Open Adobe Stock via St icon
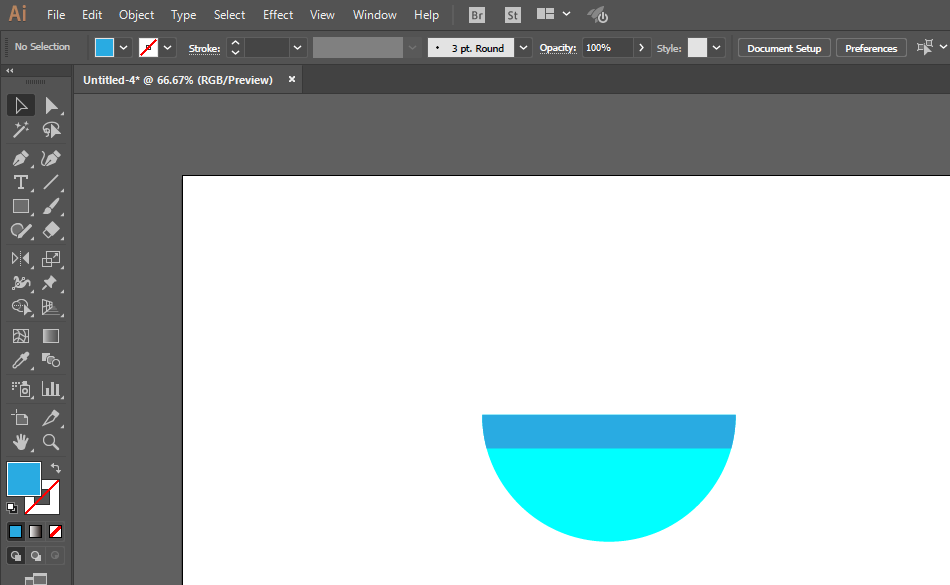This screenshot has height=585, width=950. click(x=513, y=15)
